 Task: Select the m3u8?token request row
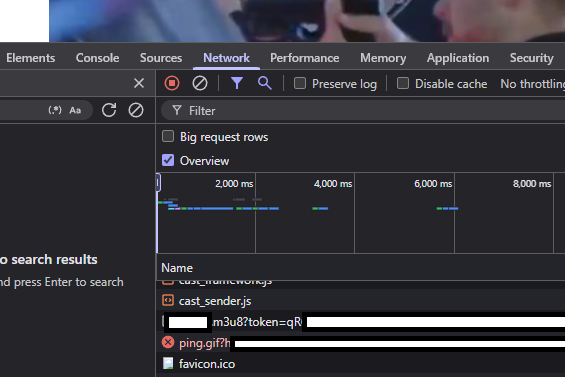(361, 321)
